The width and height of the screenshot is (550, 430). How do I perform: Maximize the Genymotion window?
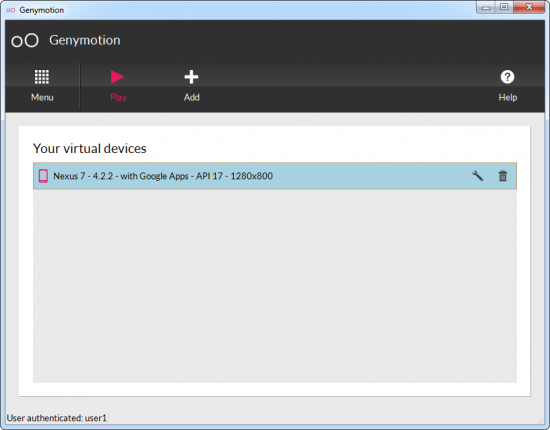[x=504, y=7]
